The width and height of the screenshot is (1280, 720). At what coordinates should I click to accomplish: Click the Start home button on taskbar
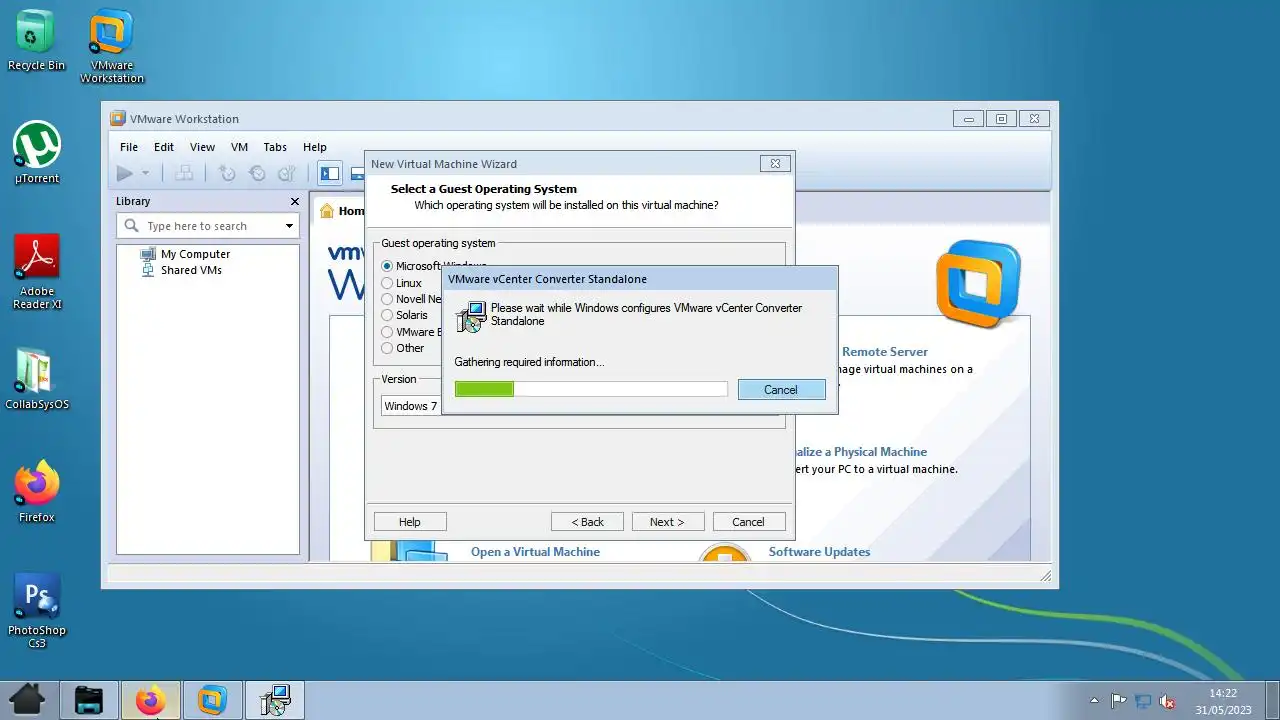27,699
